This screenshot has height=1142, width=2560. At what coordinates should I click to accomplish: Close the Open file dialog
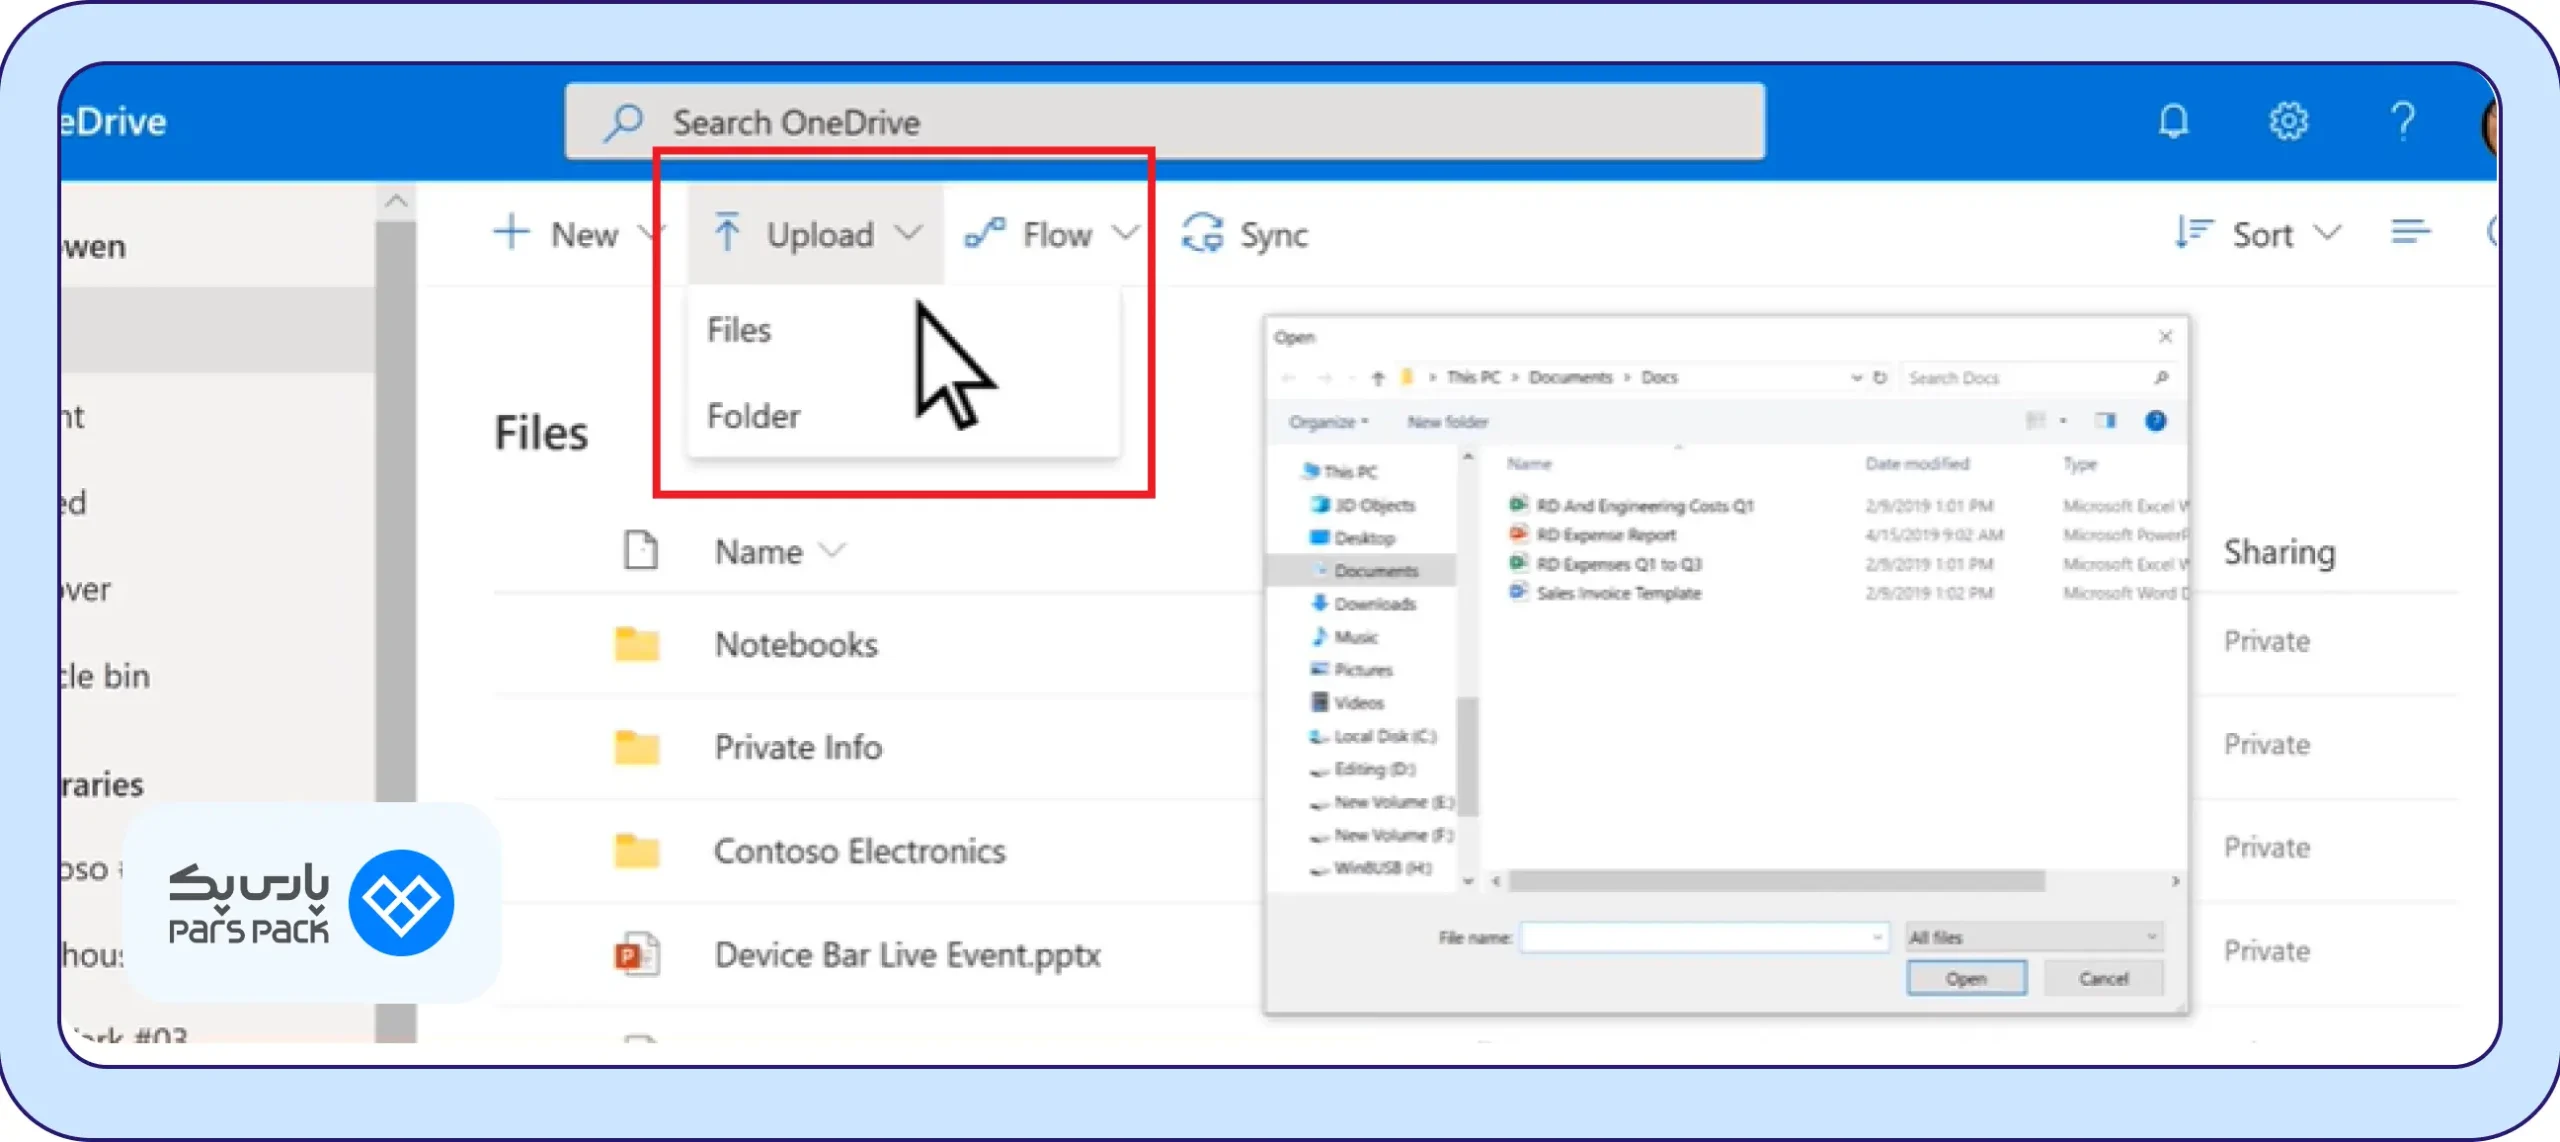pos(2165,337)
